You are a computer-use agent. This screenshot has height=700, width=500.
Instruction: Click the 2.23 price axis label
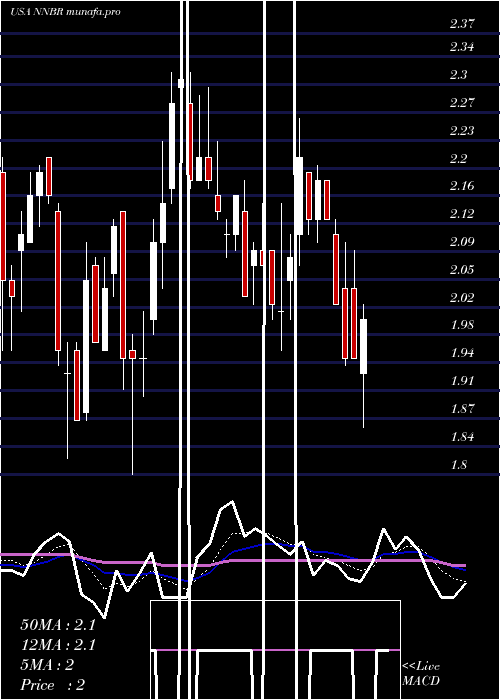click(461, 130)
